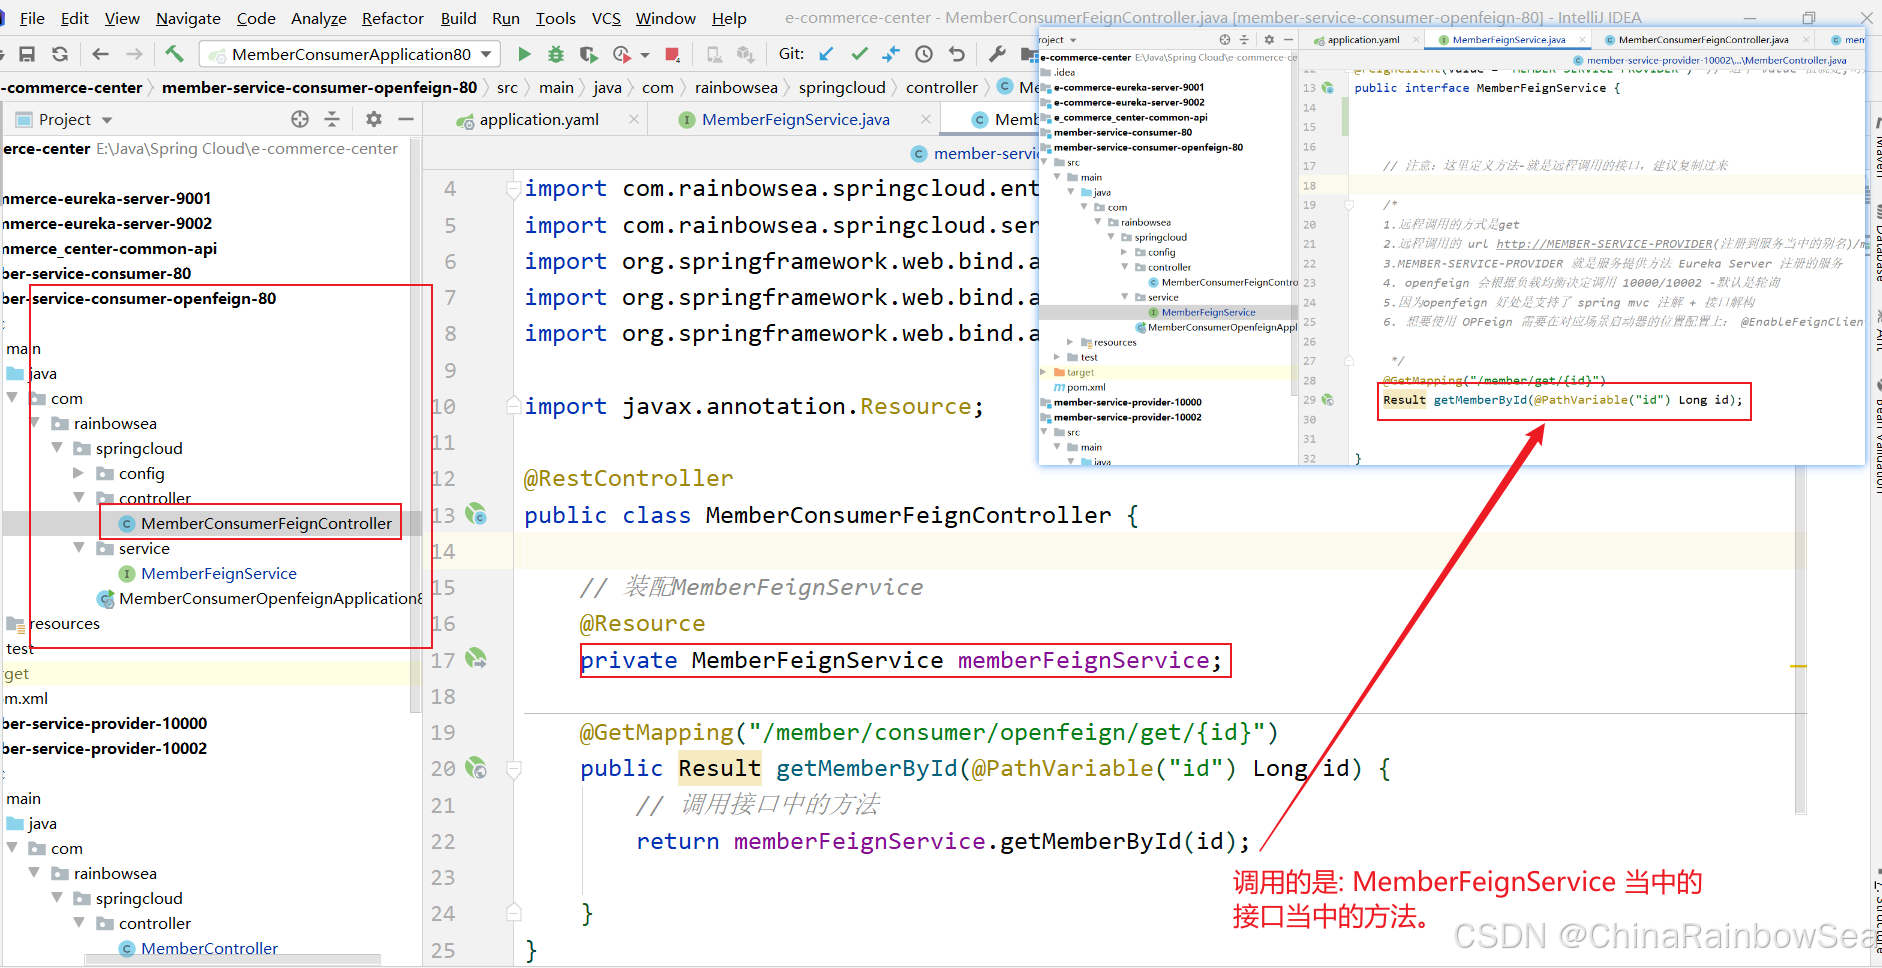Screen dimensions: 1882x968
Task: Click the Git compare/merge arrows icon
Action: [x=891, y=54]
